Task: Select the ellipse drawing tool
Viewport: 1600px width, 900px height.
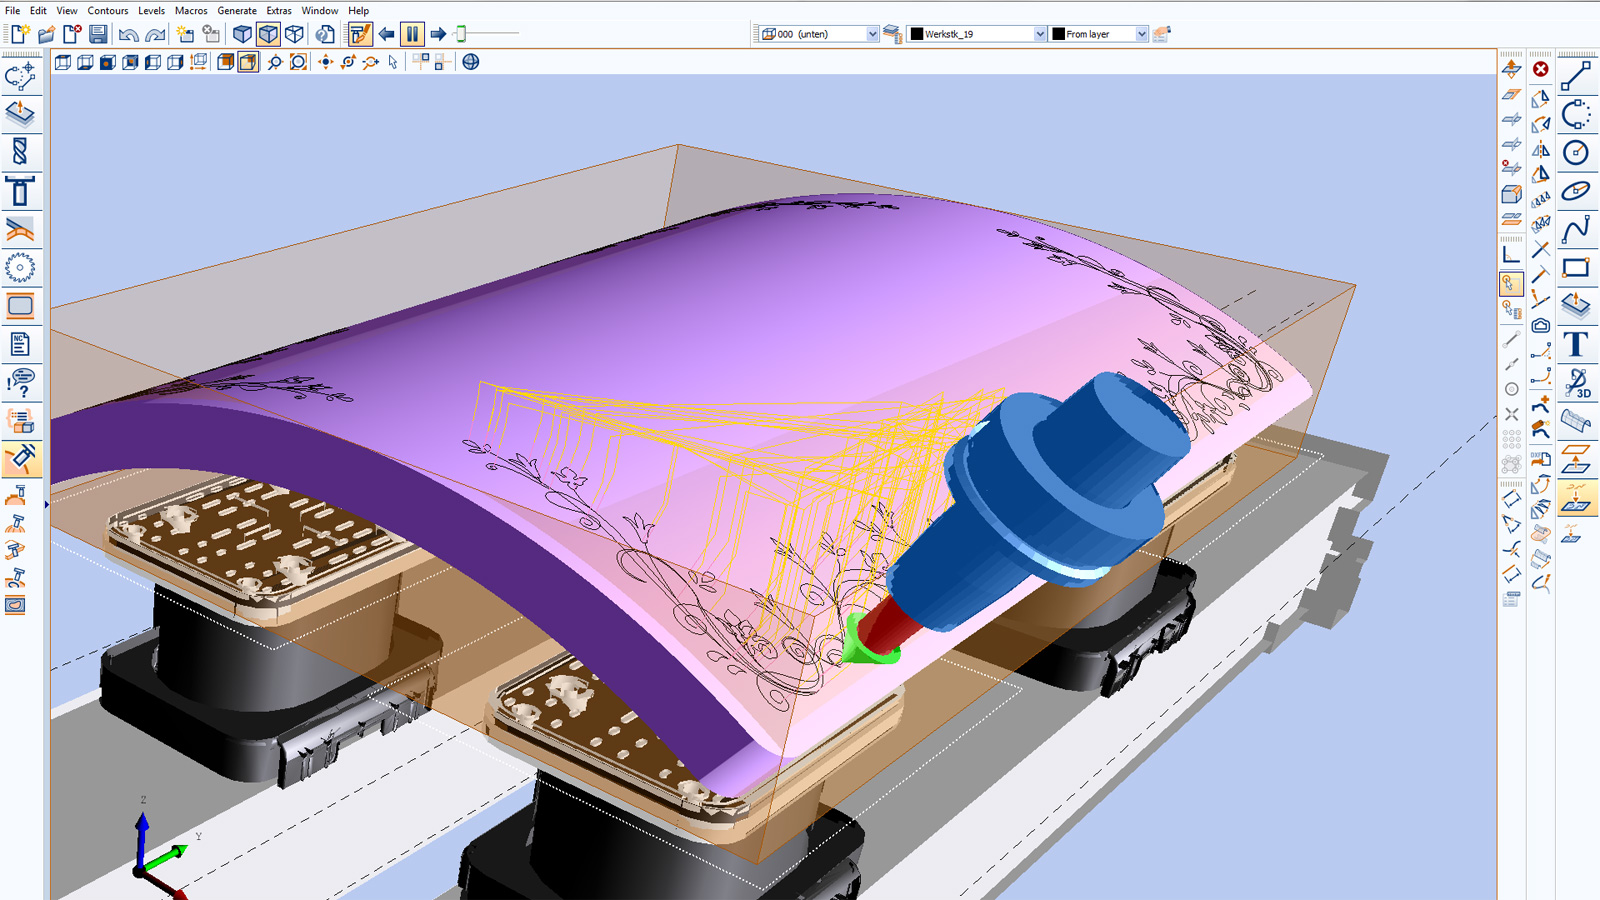Action: (x=1576, y=190)
